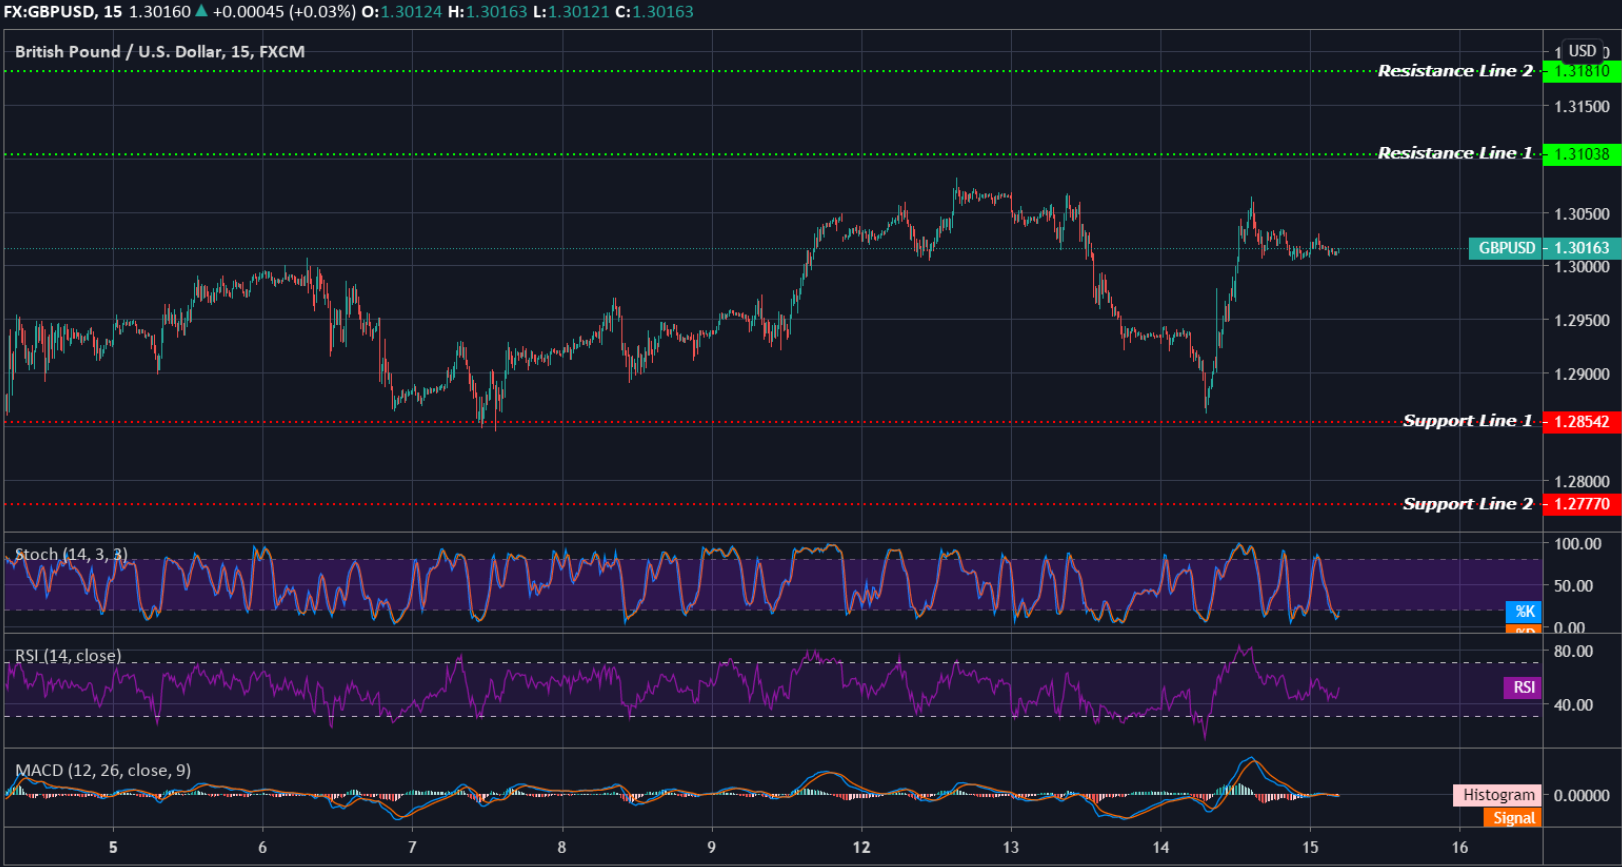
Task: Click the %K stochastic label
Action: [1524, 611]
